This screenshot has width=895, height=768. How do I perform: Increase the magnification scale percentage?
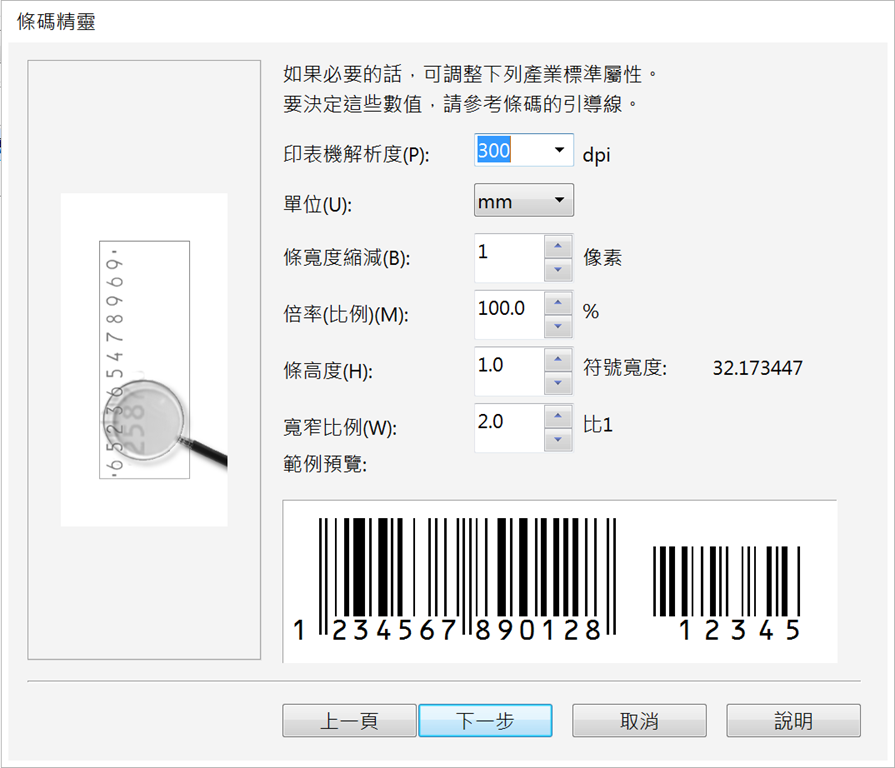coord(558,302)
